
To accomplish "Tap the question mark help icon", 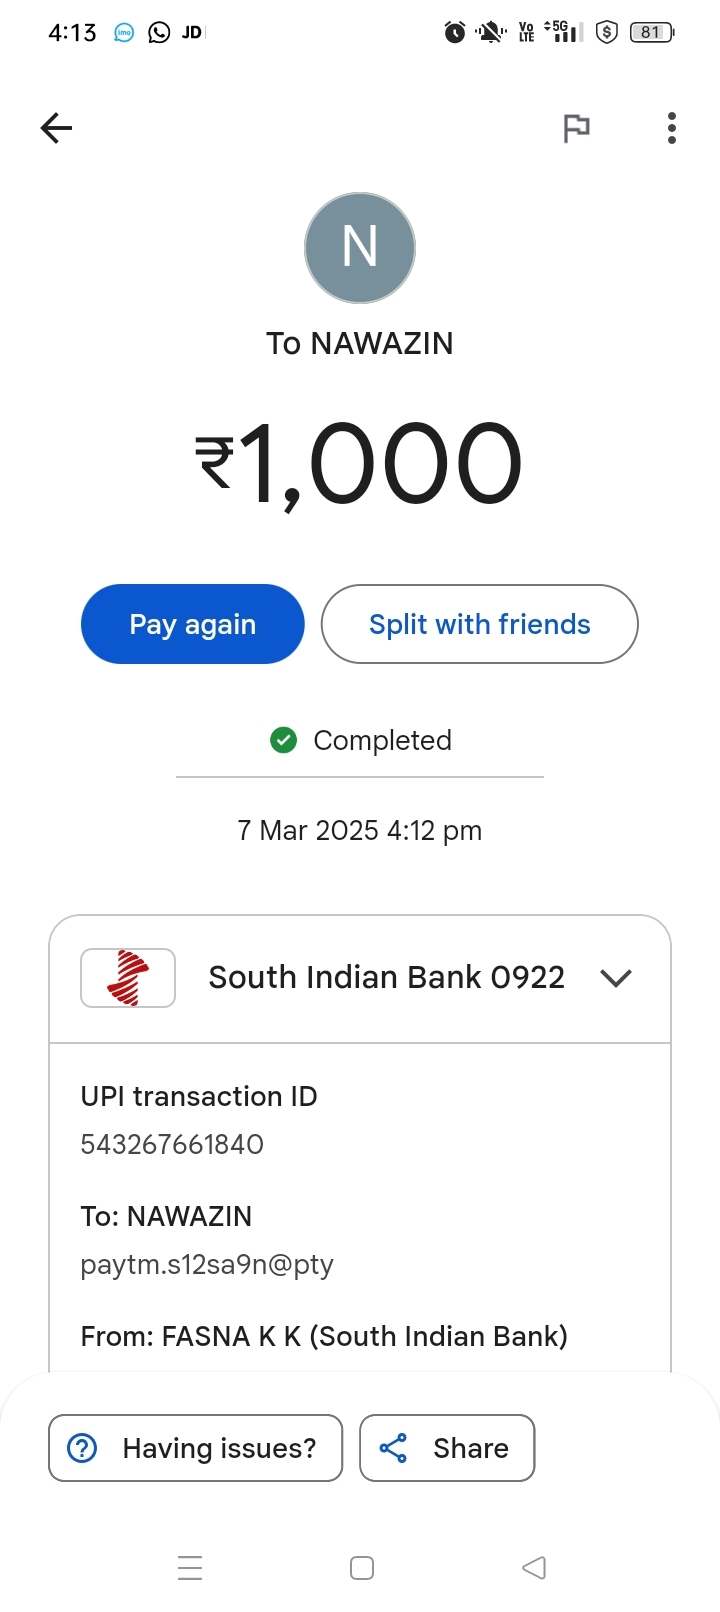I will [82, 1448].
